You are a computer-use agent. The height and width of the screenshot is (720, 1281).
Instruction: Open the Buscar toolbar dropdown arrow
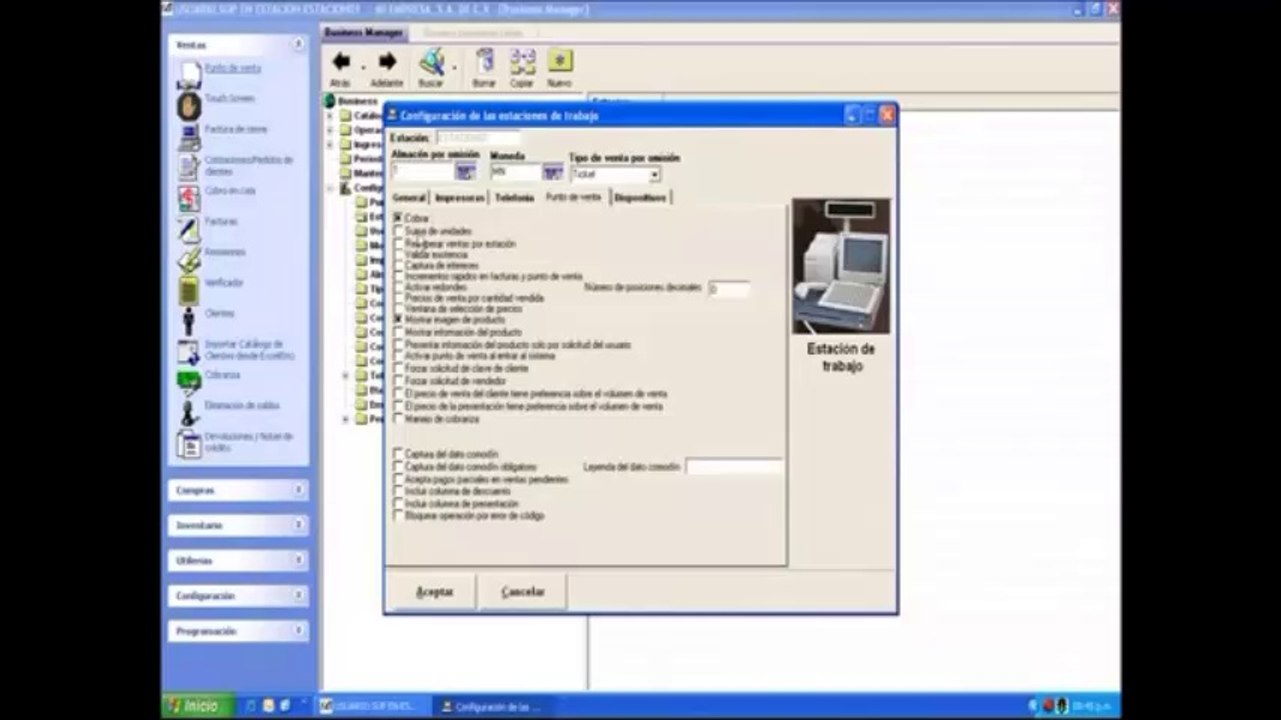tap(454, 66)
